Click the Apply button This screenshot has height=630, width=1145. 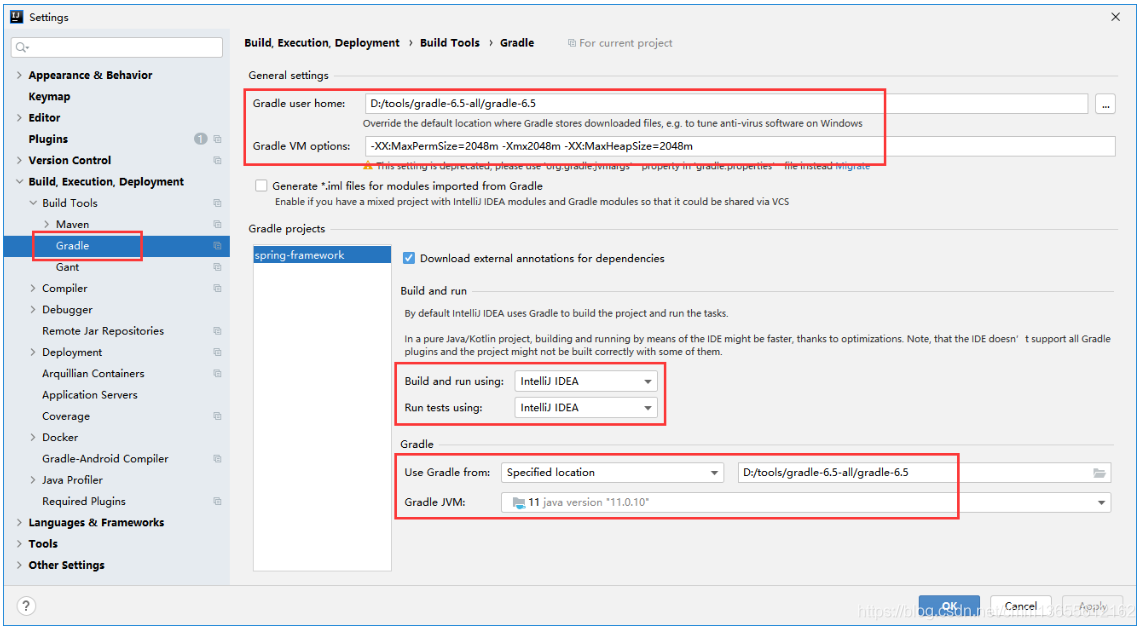click(1092, 606)
